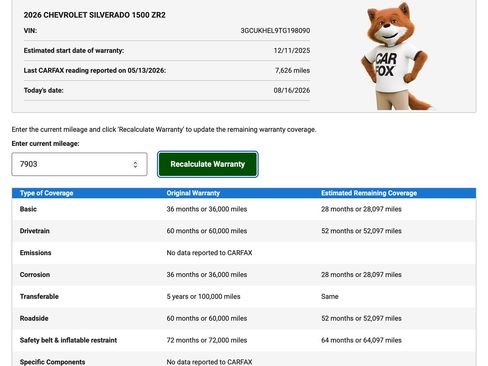Click Specific Components 'No data reported to CARFAX'
Screen dimensions: 488x366
tap(209, 362)
